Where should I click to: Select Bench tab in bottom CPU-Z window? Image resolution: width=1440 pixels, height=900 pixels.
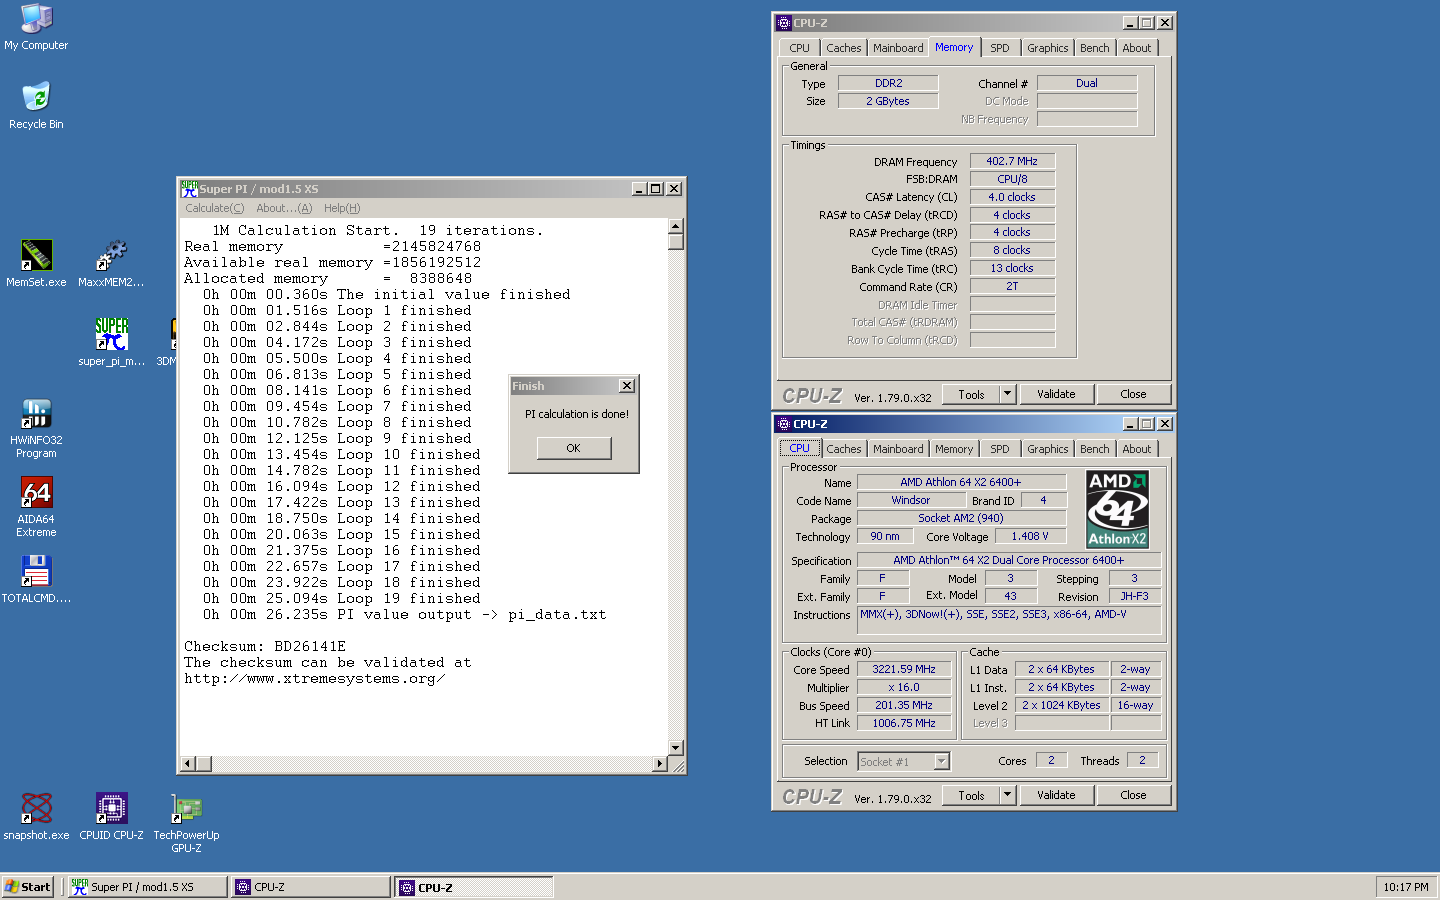(1094, 449)
